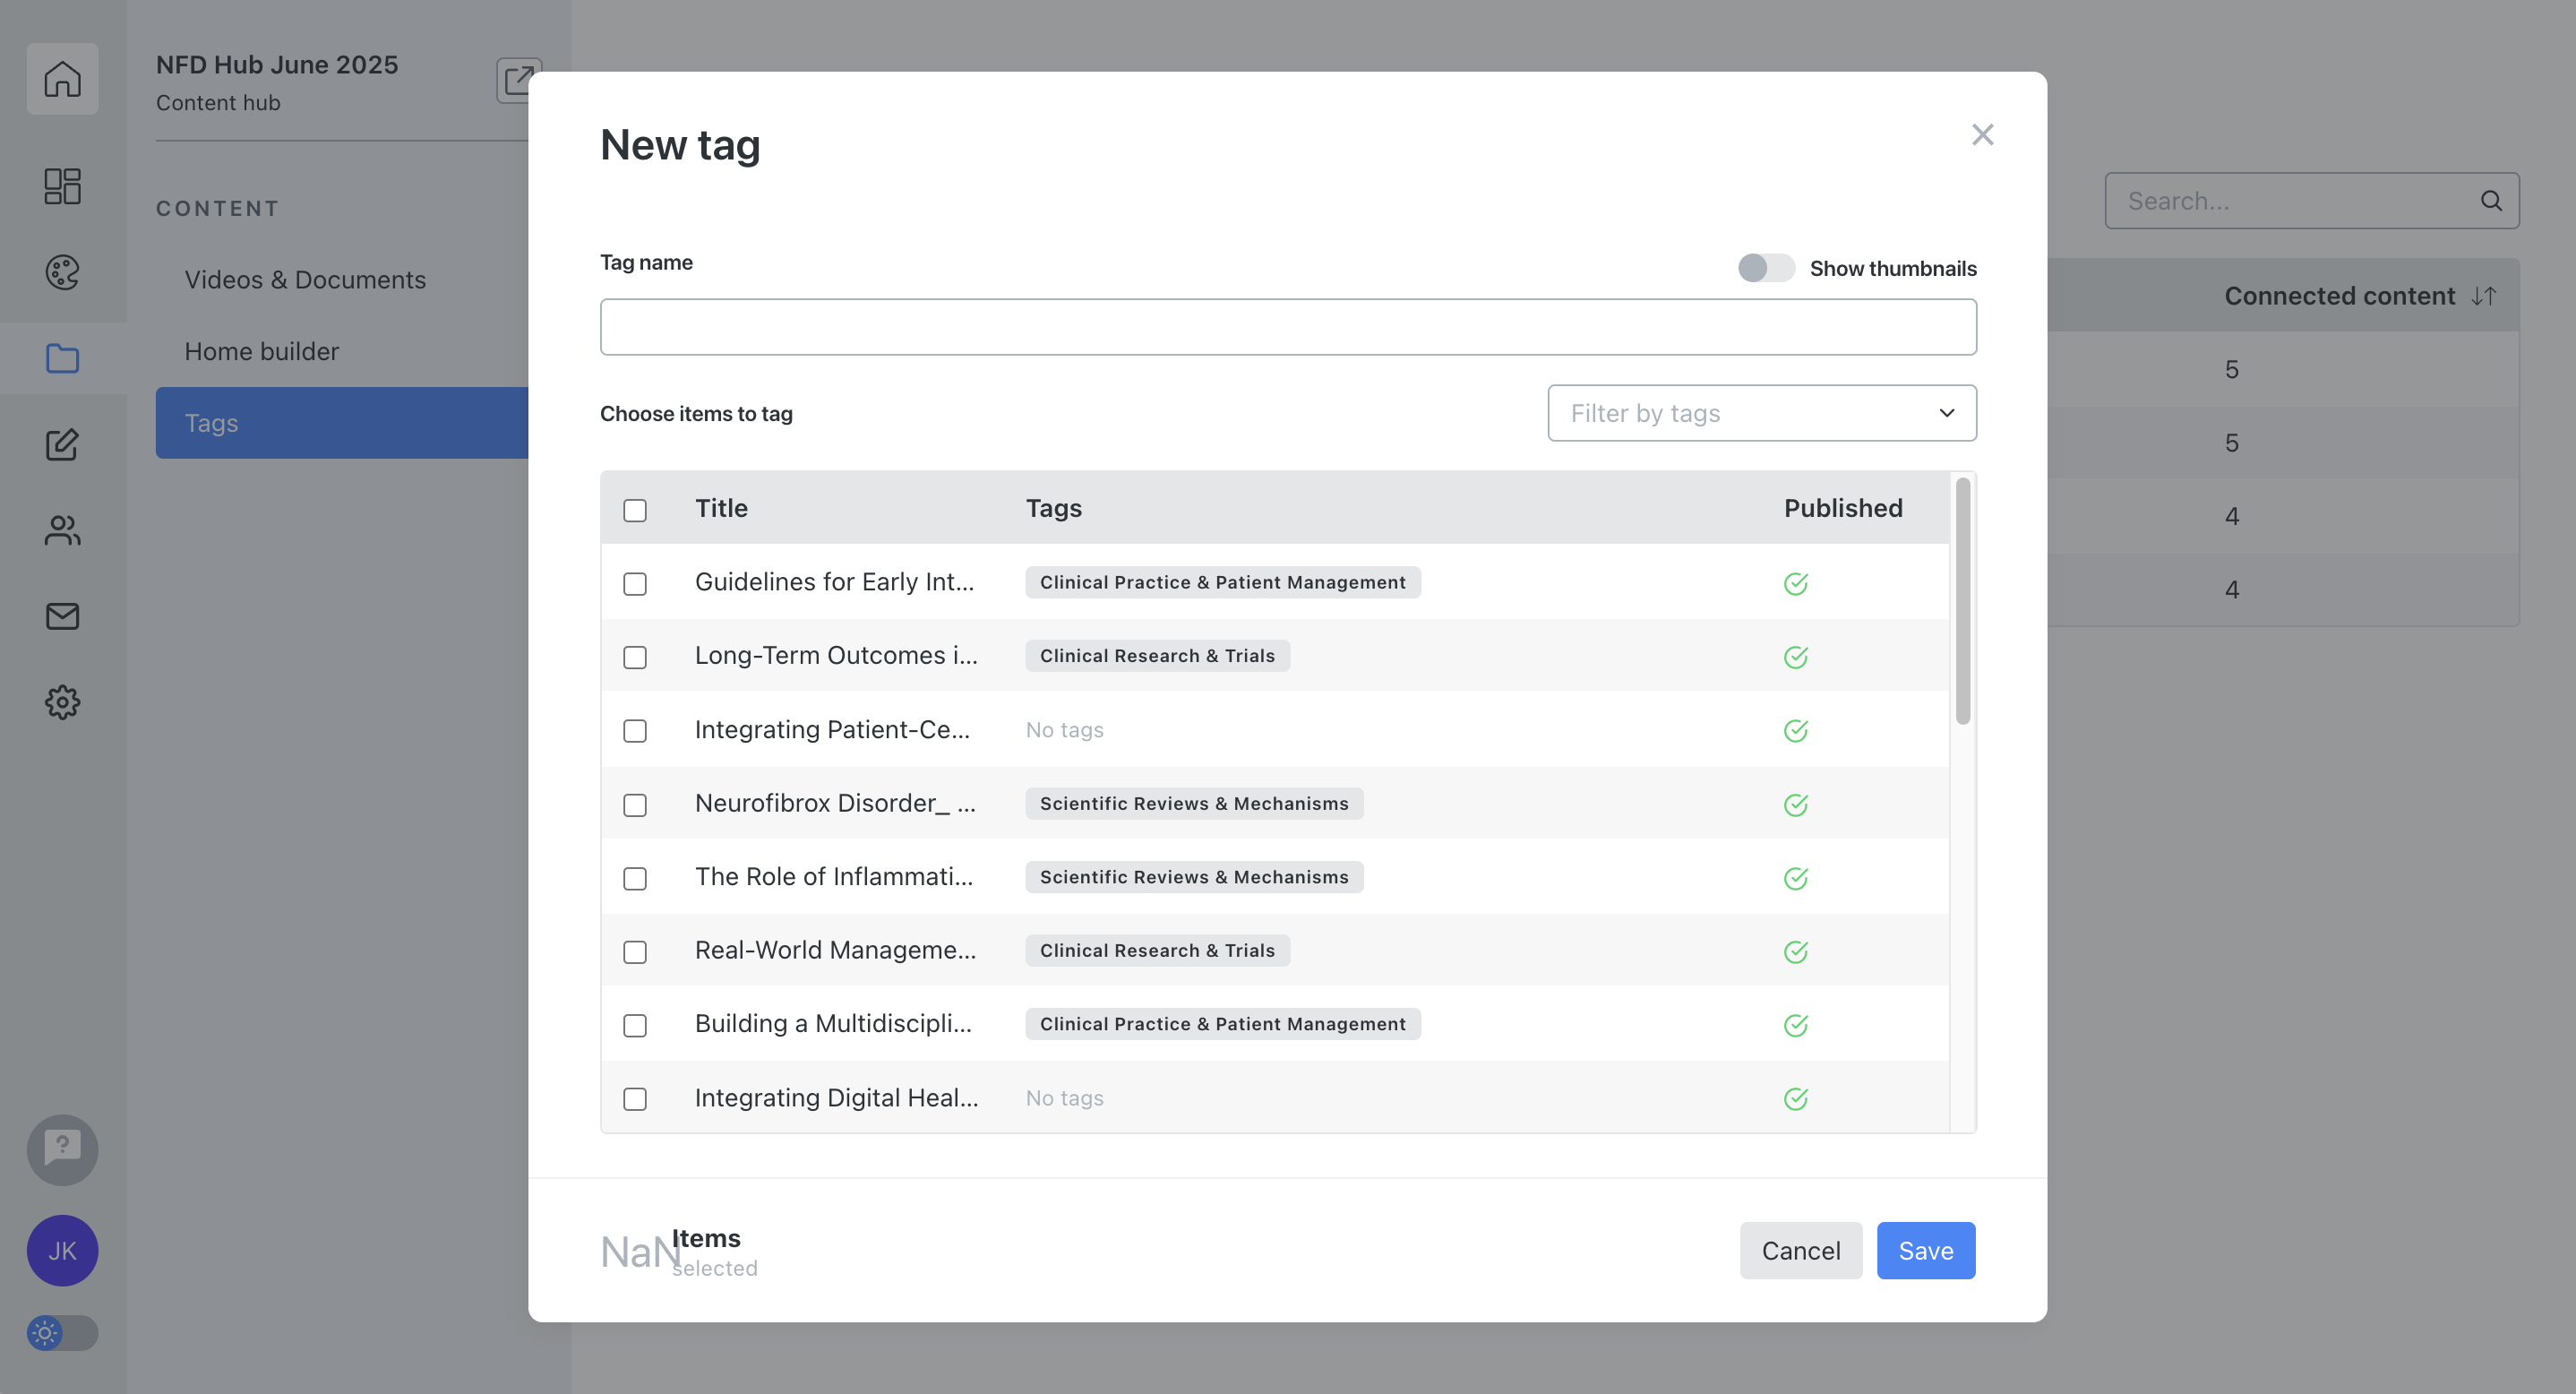Click the Tag name input field
Viewport: 2576px width, 1394px height.
click(1288, 327)
